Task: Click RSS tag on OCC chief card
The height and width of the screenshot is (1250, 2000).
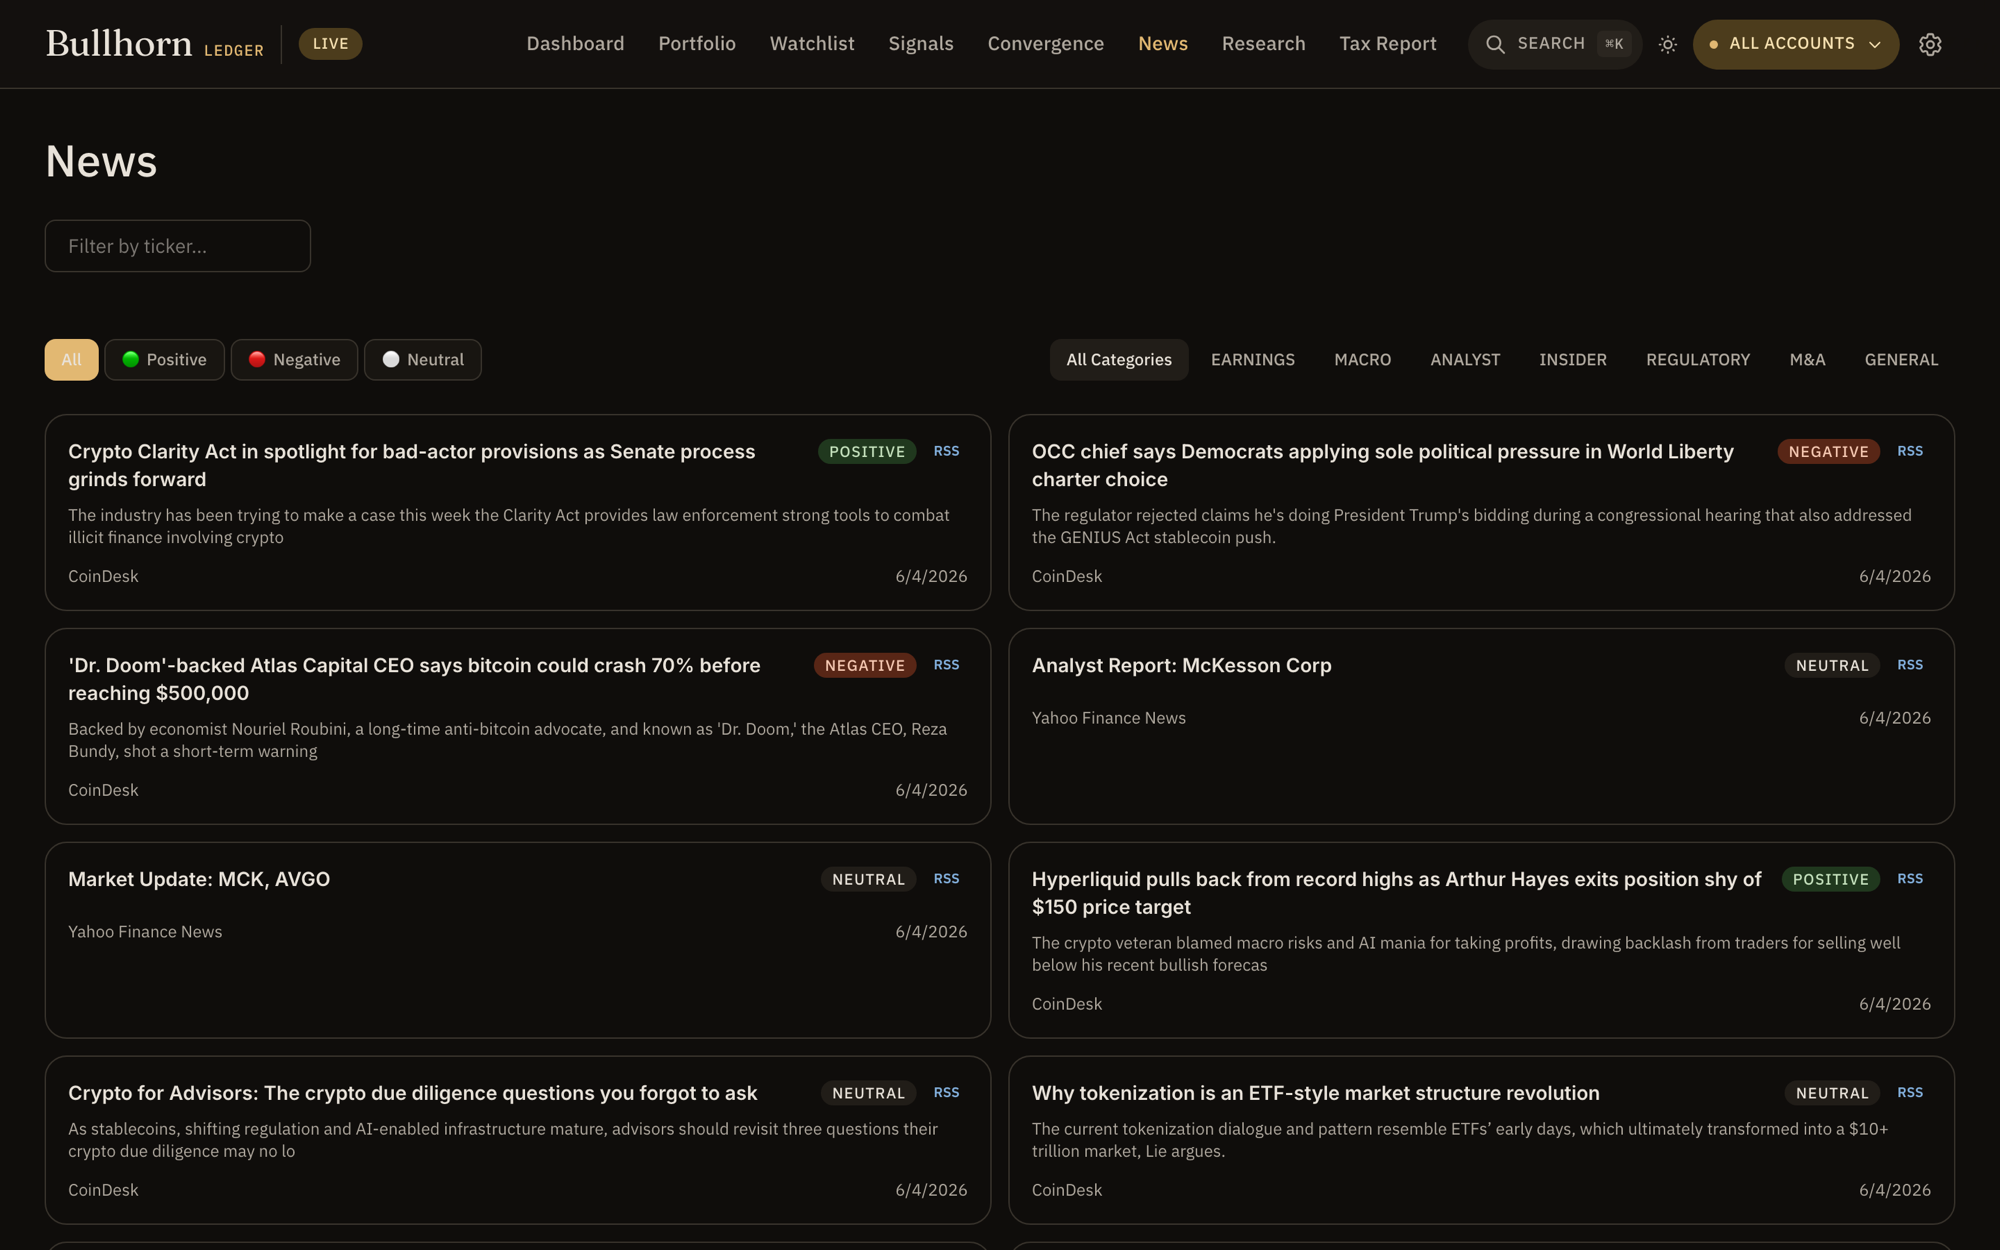Action: pos(1910,452)
